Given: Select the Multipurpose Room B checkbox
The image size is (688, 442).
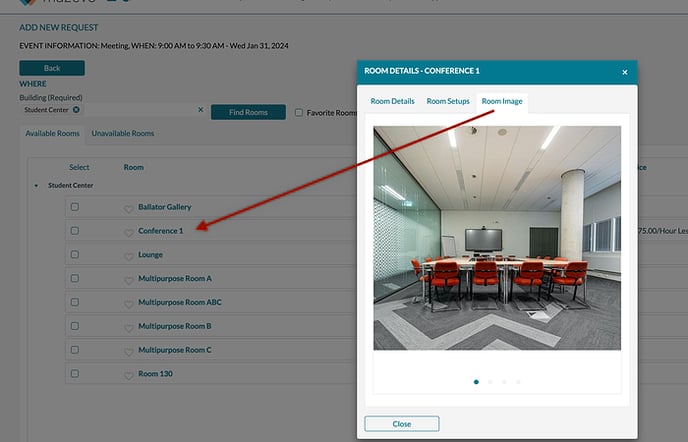Looking at the screenshot, I should pyautogui.click(x=75, y=326).
